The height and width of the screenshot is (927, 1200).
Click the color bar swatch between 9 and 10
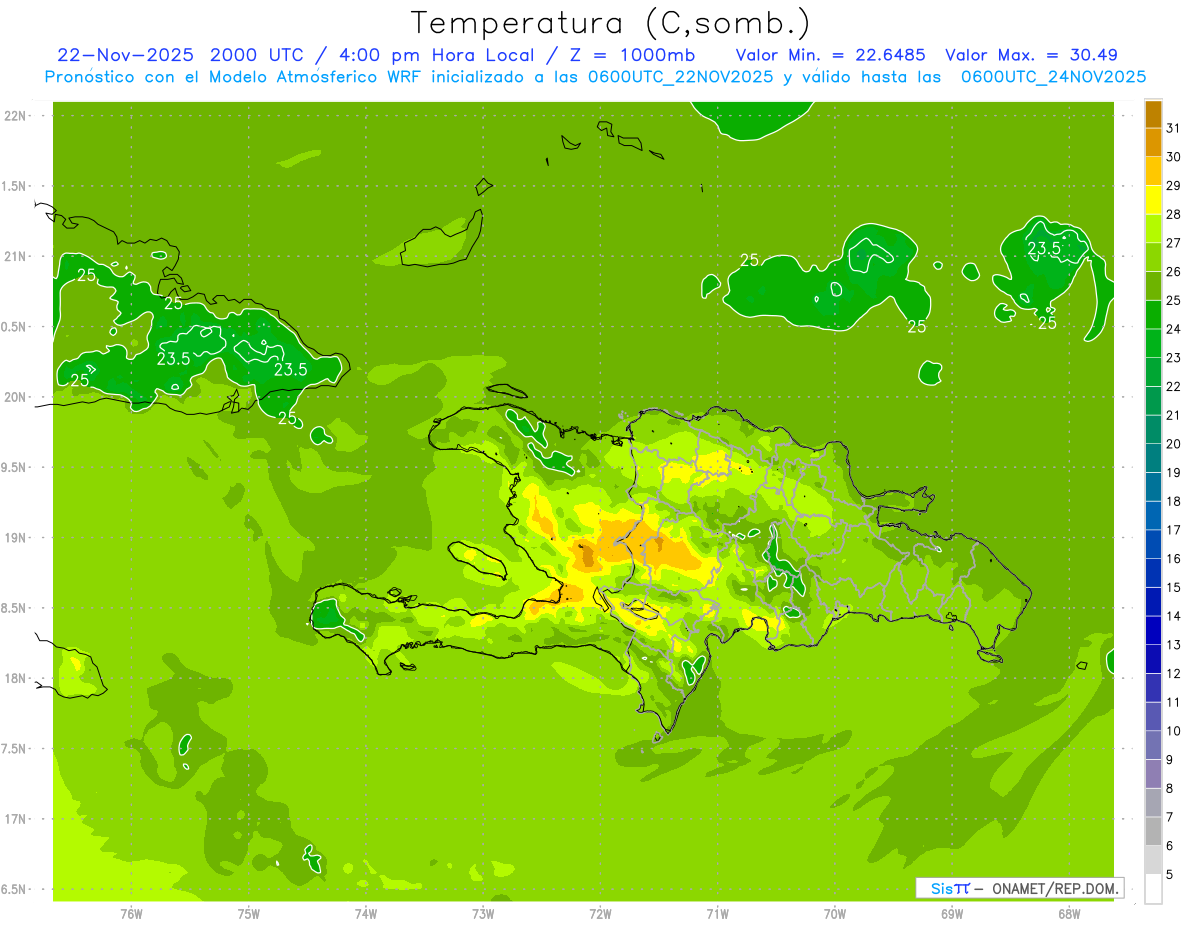click(x=1153, y=745)
